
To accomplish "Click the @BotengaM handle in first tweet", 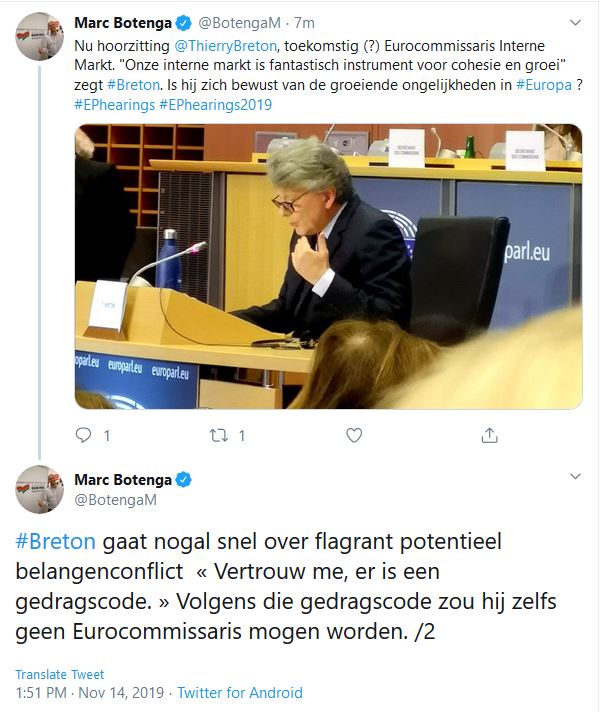I will click(239, 23).
